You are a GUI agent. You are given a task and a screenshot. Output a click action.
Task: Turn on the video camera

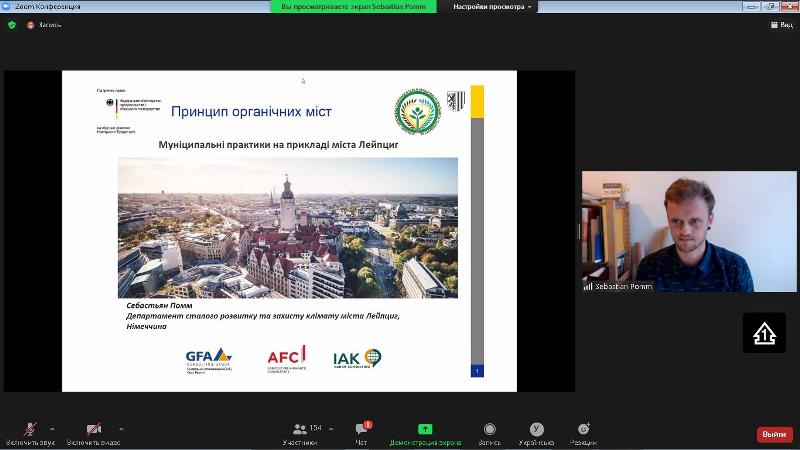pyautogui.click(x=93, y=430)
